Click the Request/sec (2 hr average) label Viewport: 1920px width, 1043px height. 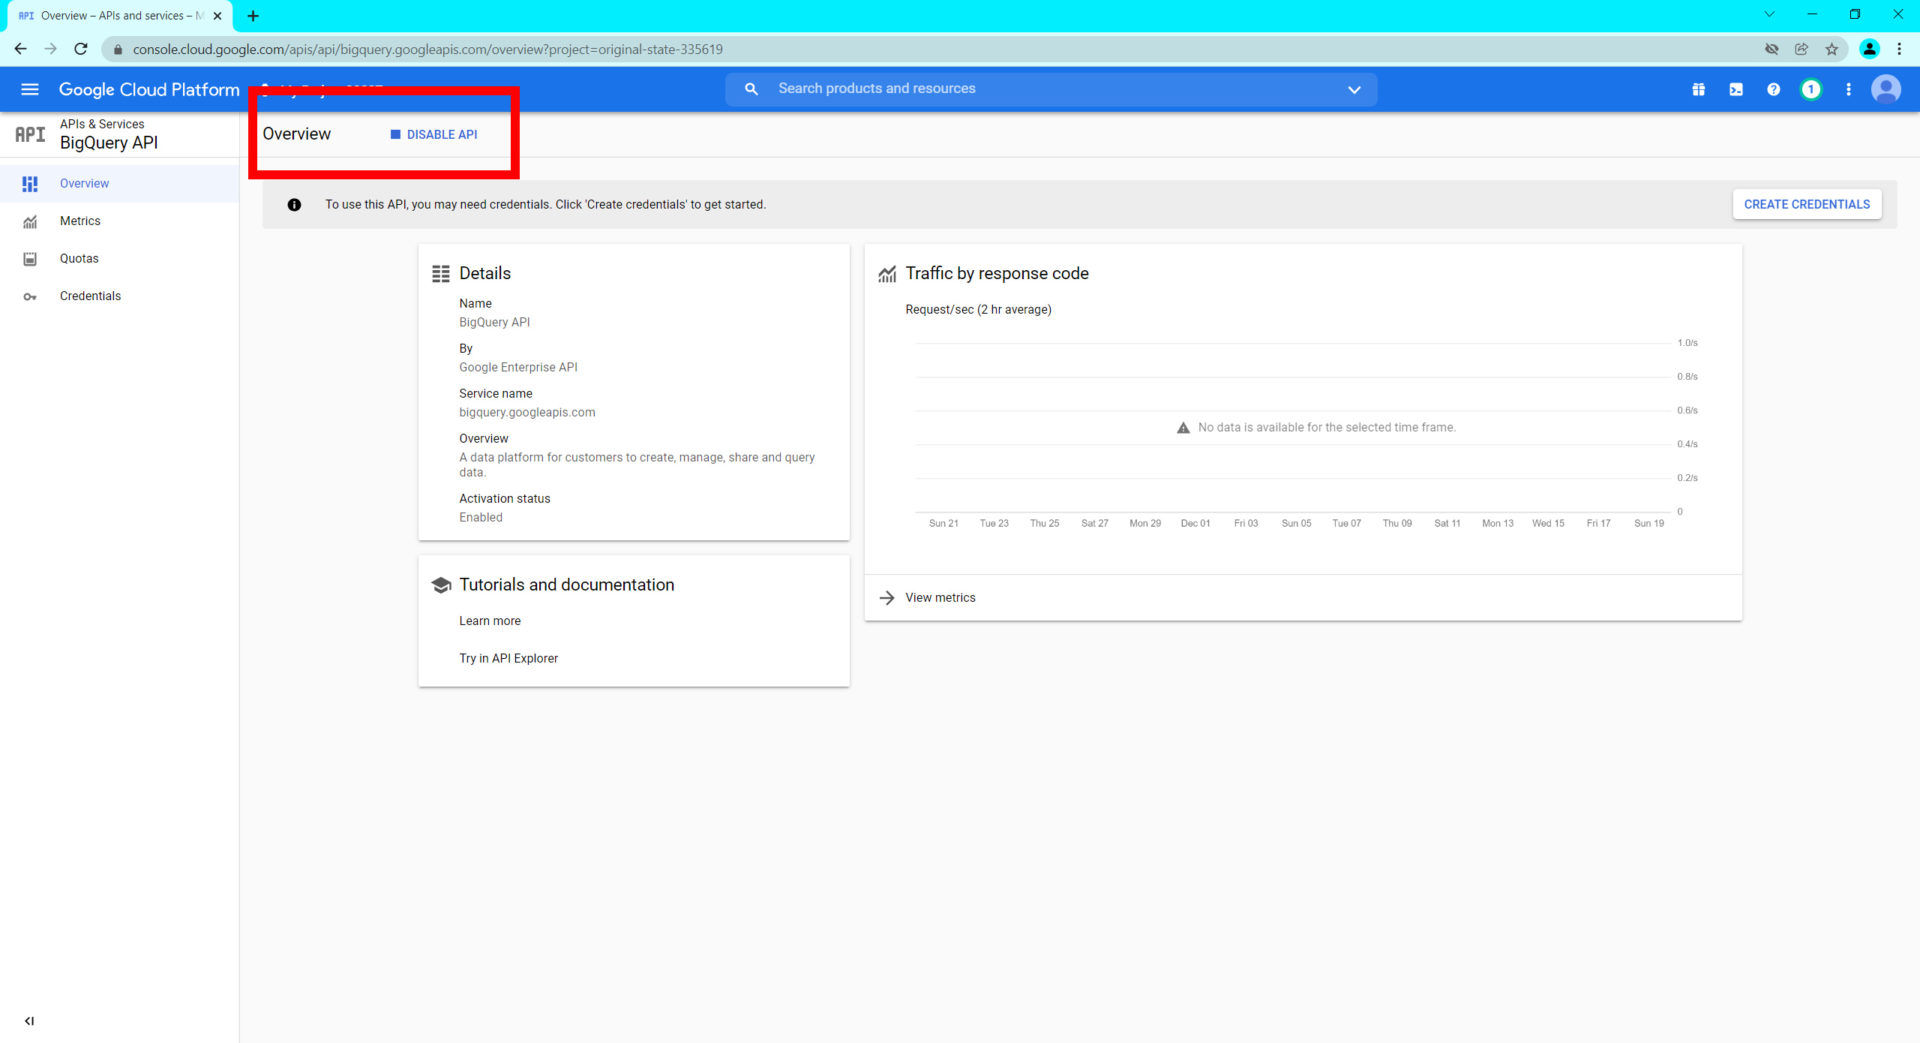pos(978,310)
